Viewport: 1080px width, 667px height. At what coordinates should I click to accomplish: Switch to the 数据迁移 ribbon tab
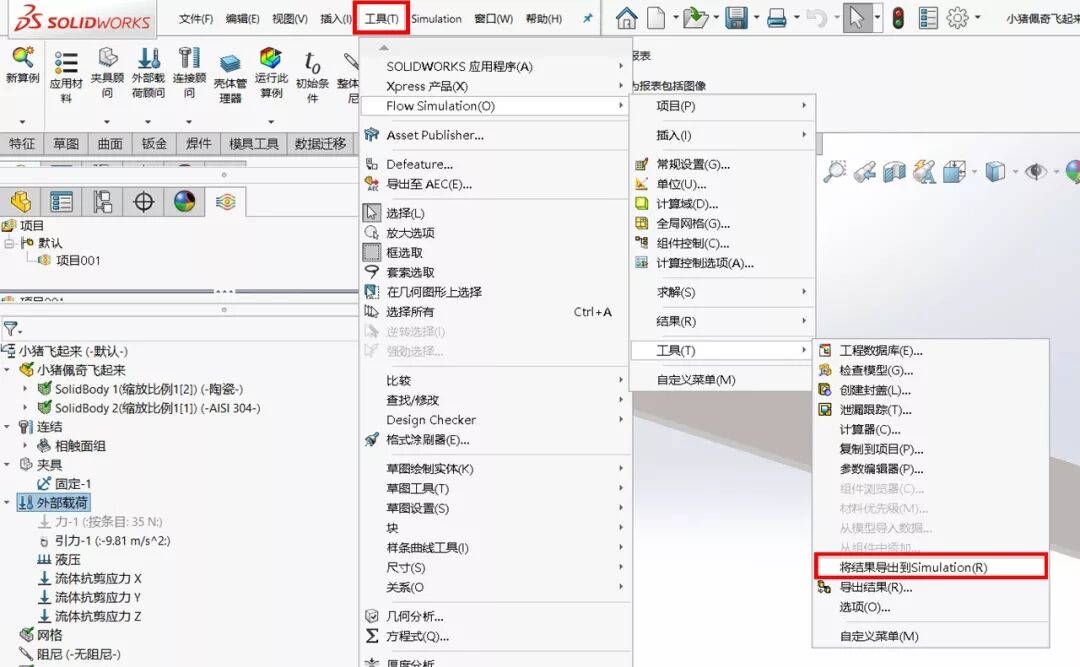[x=320, y=143]
